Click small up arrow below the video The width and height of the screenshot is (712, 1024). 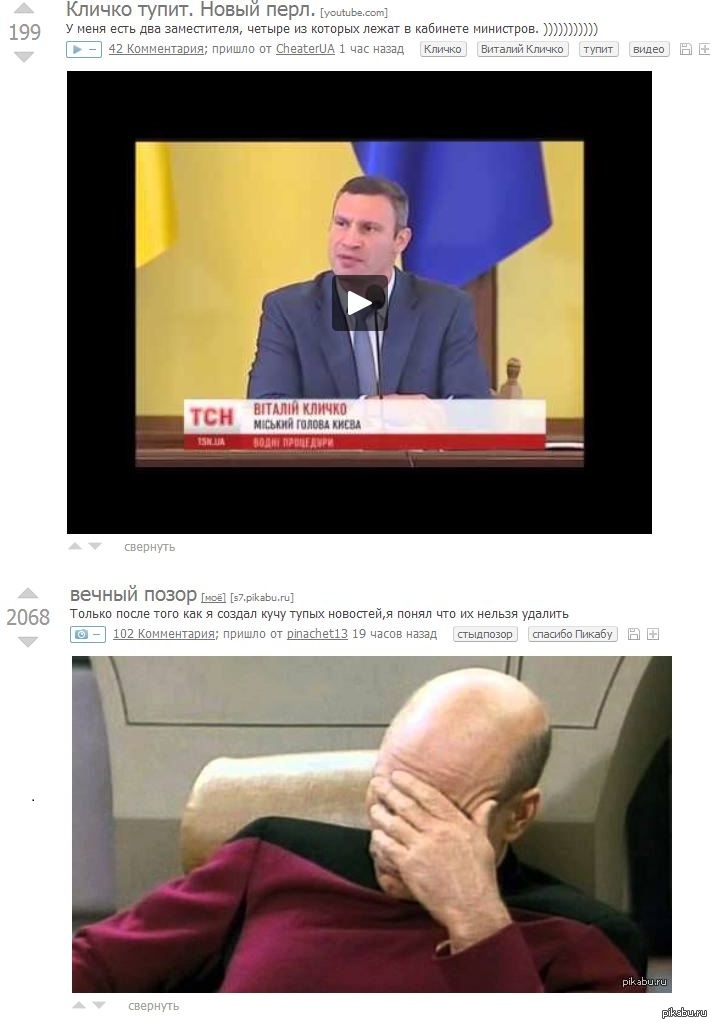[75, 546]
